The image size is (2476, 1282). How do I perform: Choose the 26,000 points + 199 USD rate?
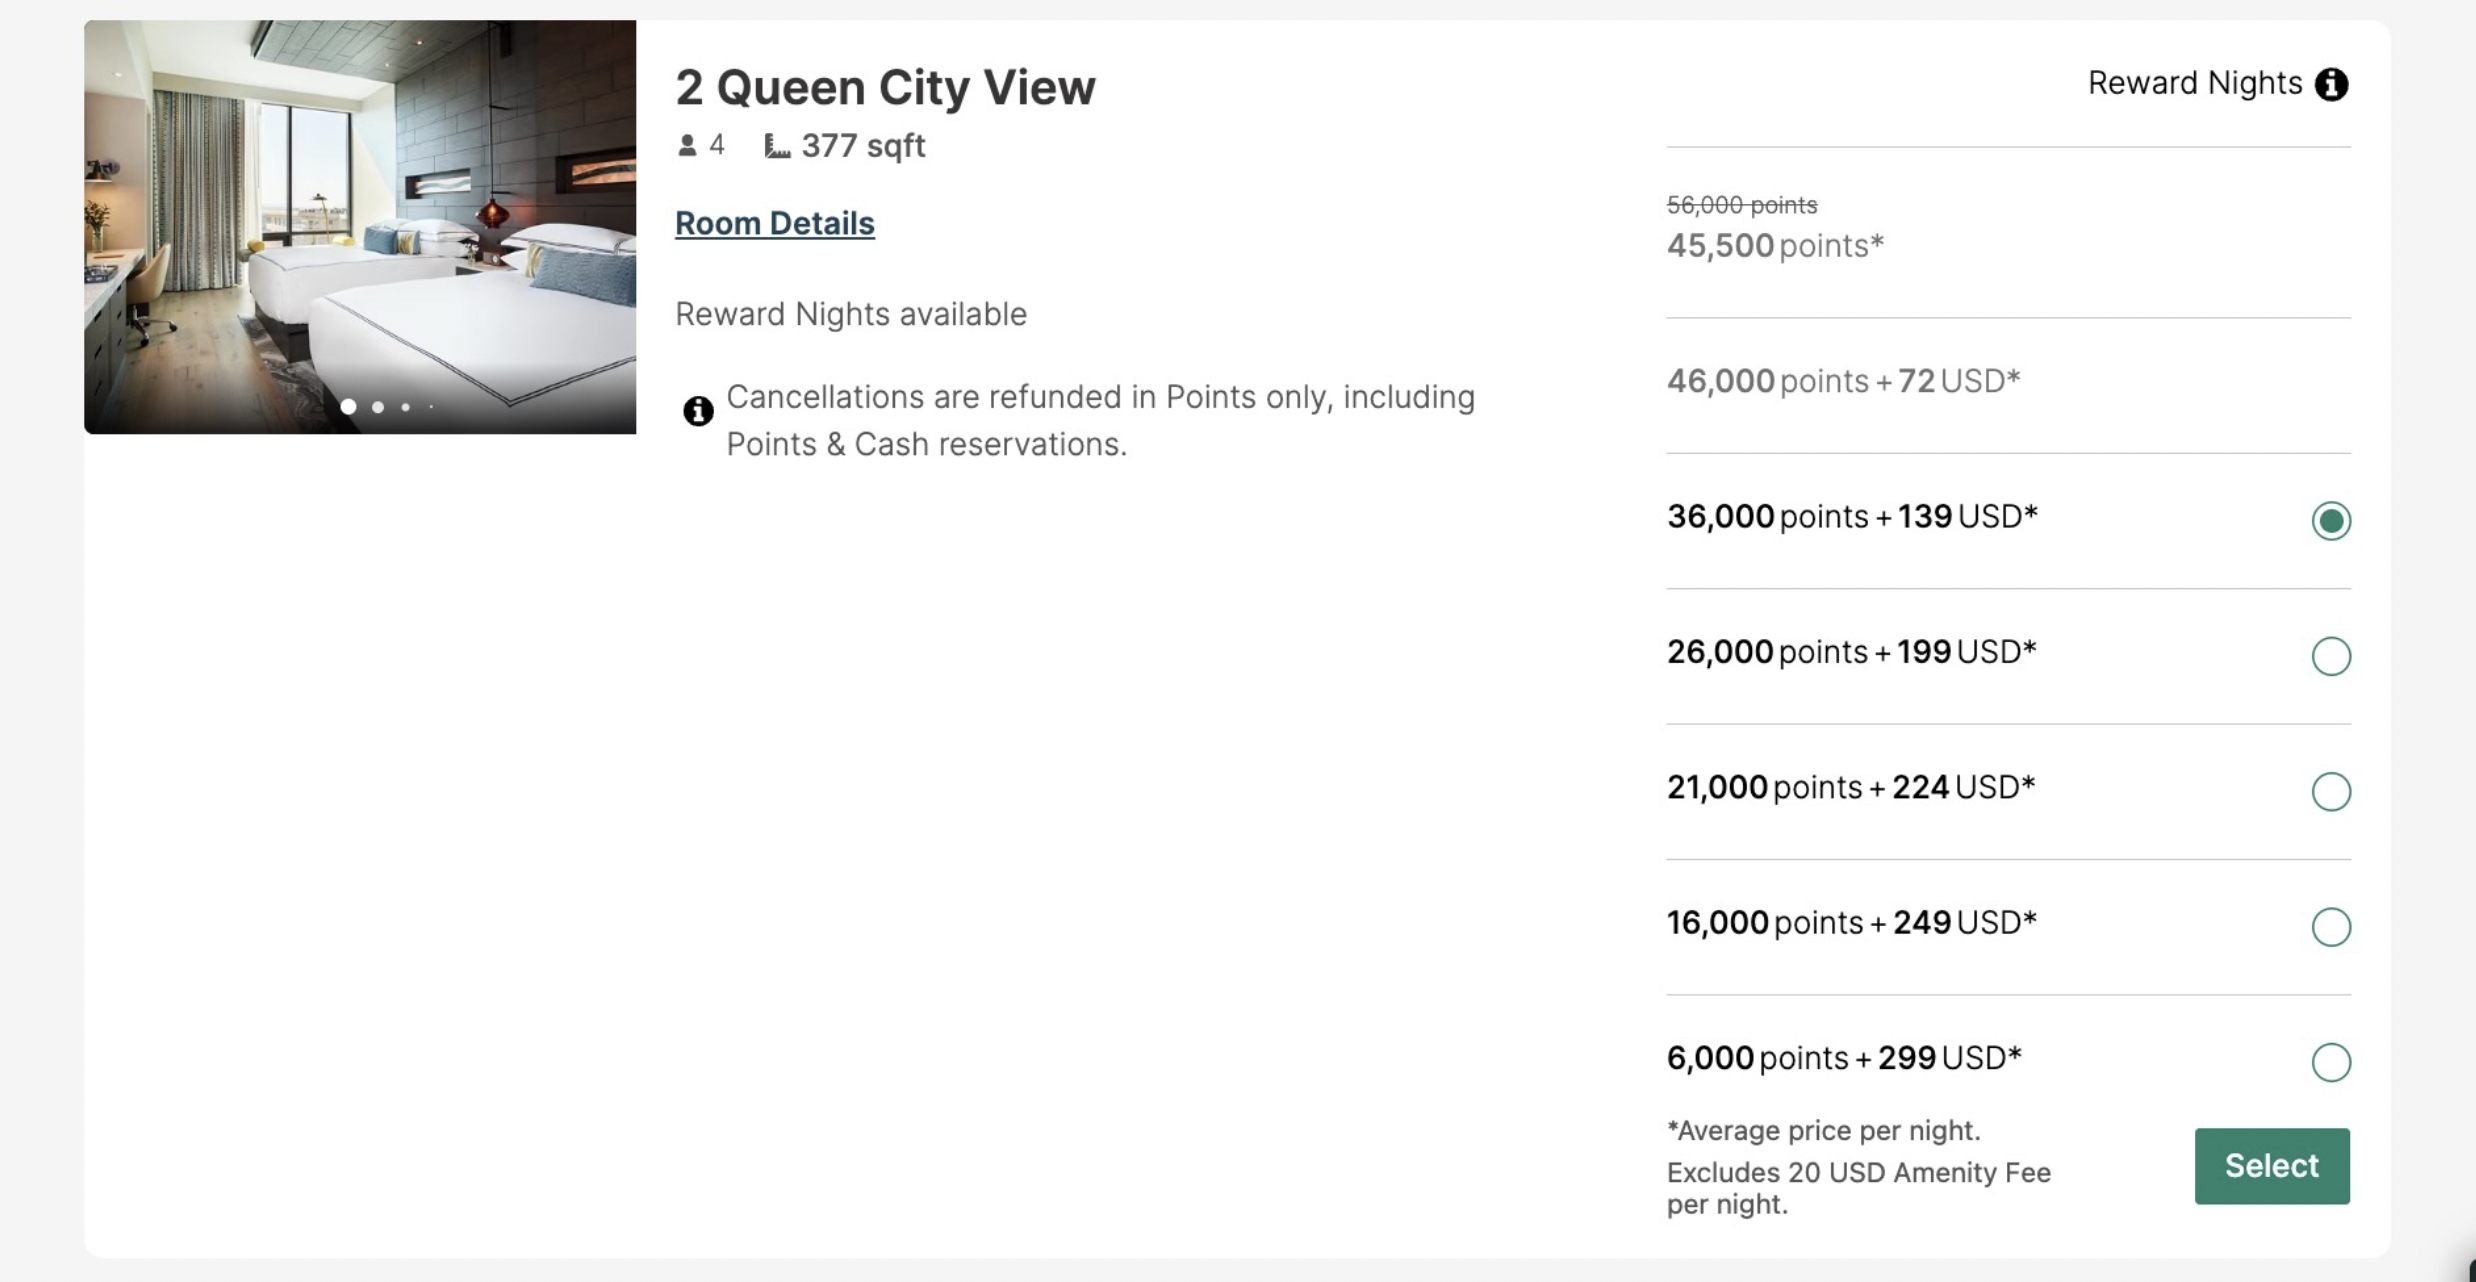point(2330,656)
